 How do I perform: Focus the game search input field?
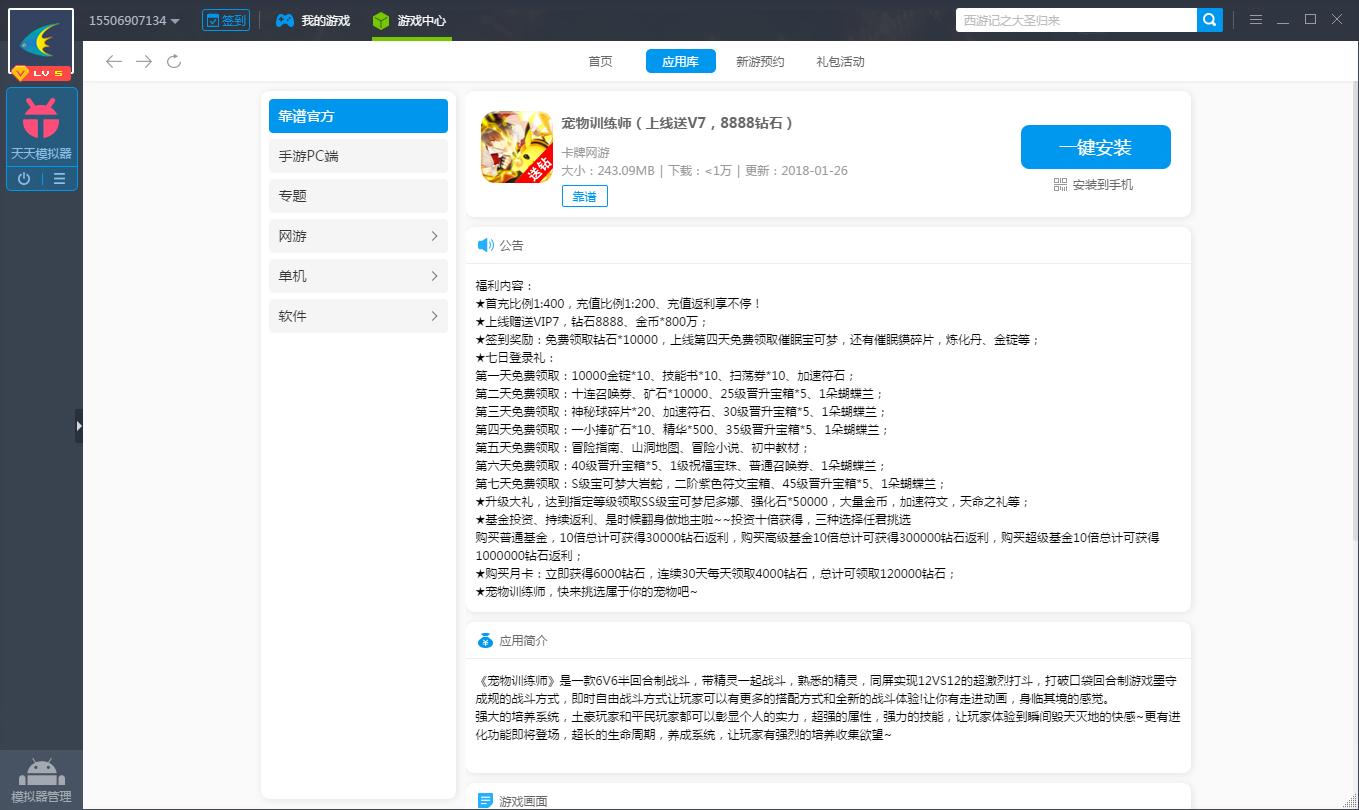[x=1075, y=20]
